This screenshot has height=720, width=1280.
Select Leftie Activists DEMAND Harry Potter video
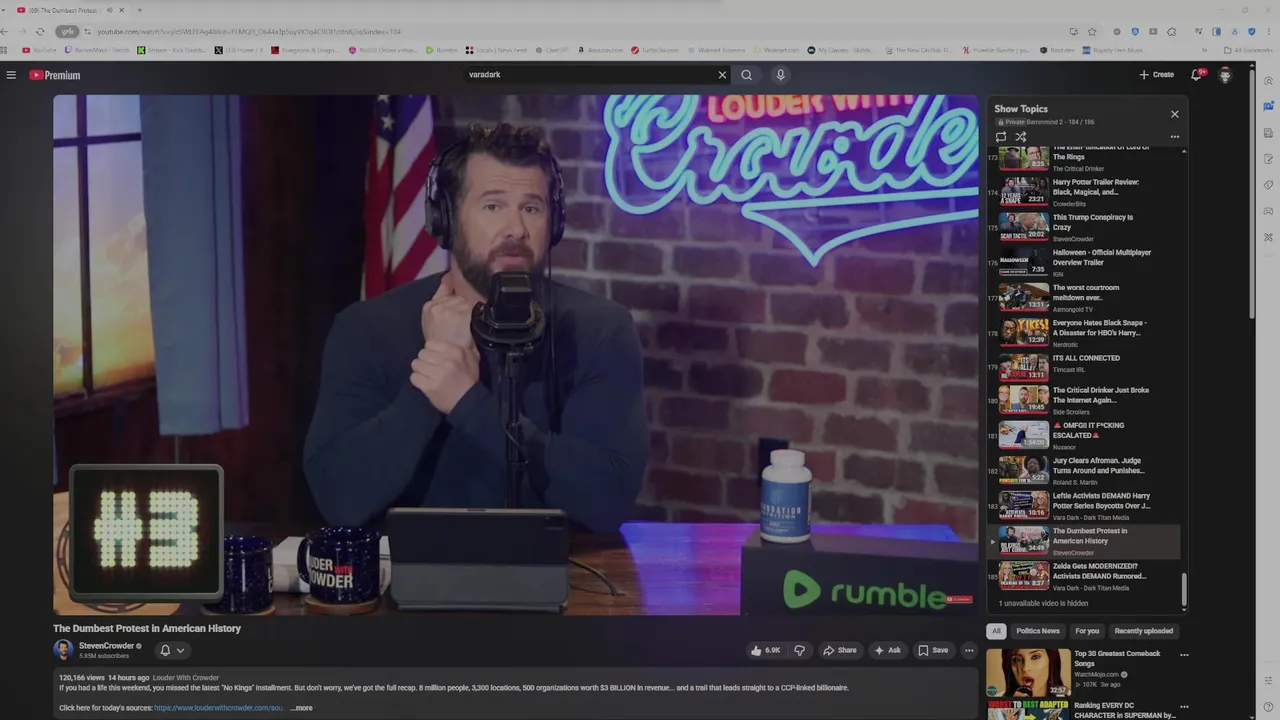tap(1084, 505)
